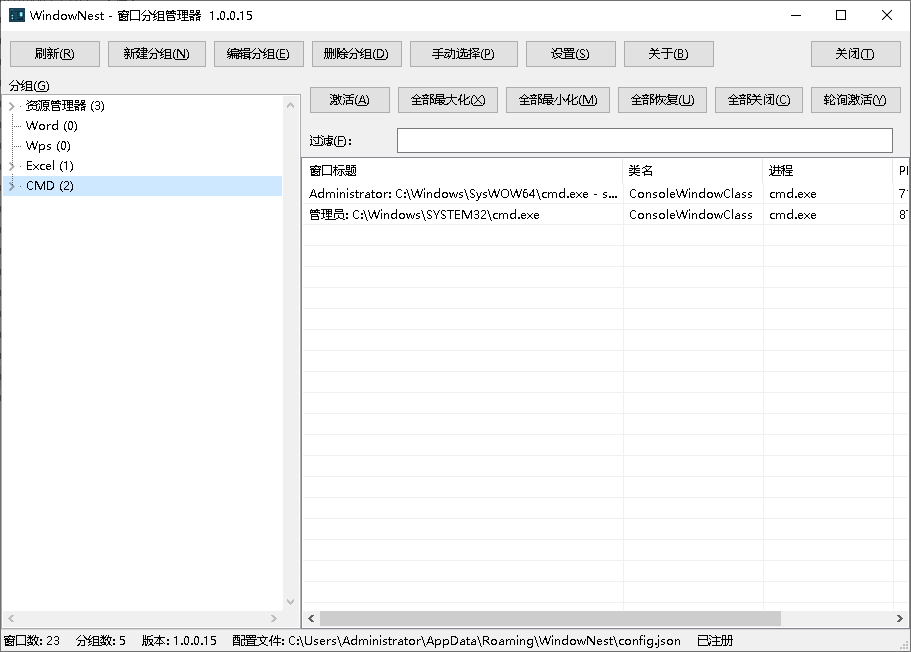Click 全部恢复(U) restore all button
Image resolution: width=911 pixels, height=652 pixels.
click(x=662, y=100)
